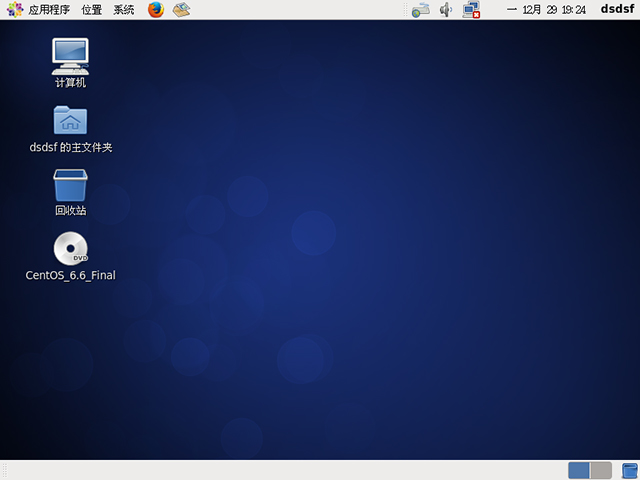Open the volume control speaker icon
The height and width of the screenshot is (480, 640).
(x=446, y=9)
